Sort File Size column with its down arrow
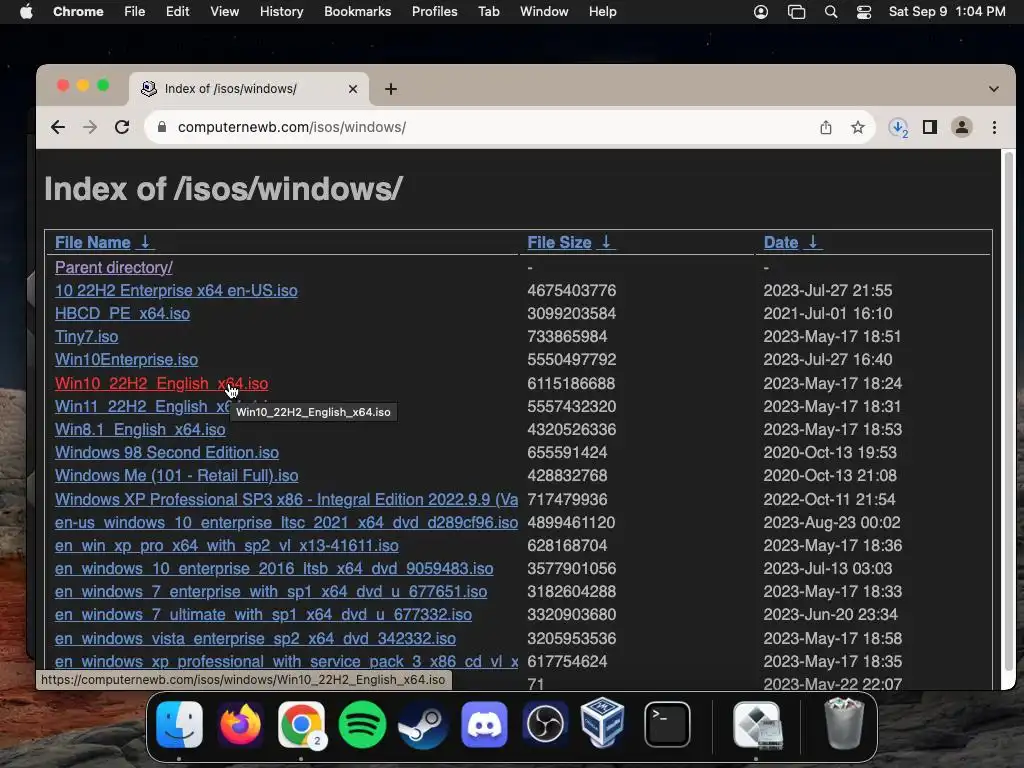This screenshot has height=768, width=1024. [x=606, y=242]
